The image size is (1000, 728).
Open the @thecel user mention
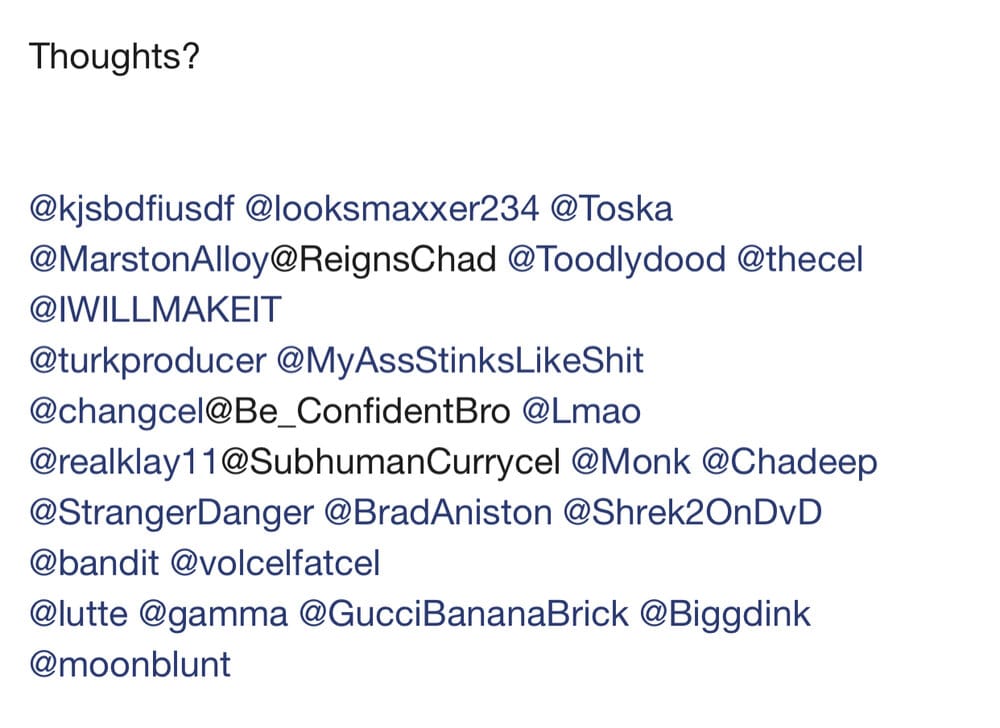pyautogui.click(x=800, y=259)
